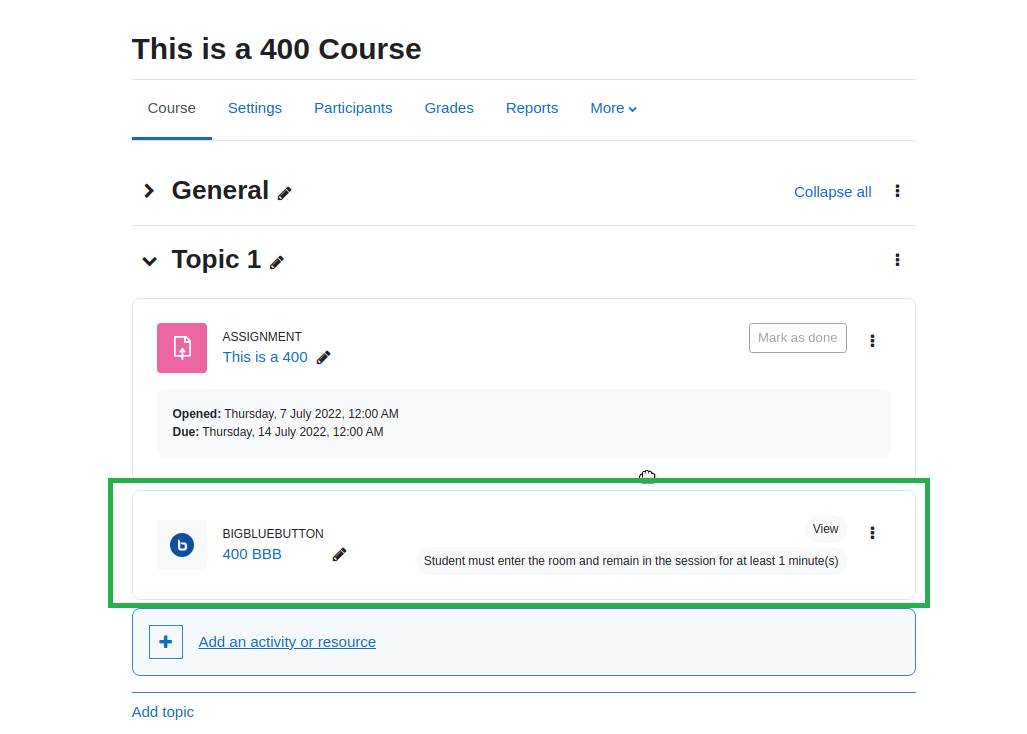Select the Course tab
The width and height of the screenshot is (1027, 734).
click(x=172, y=109)
